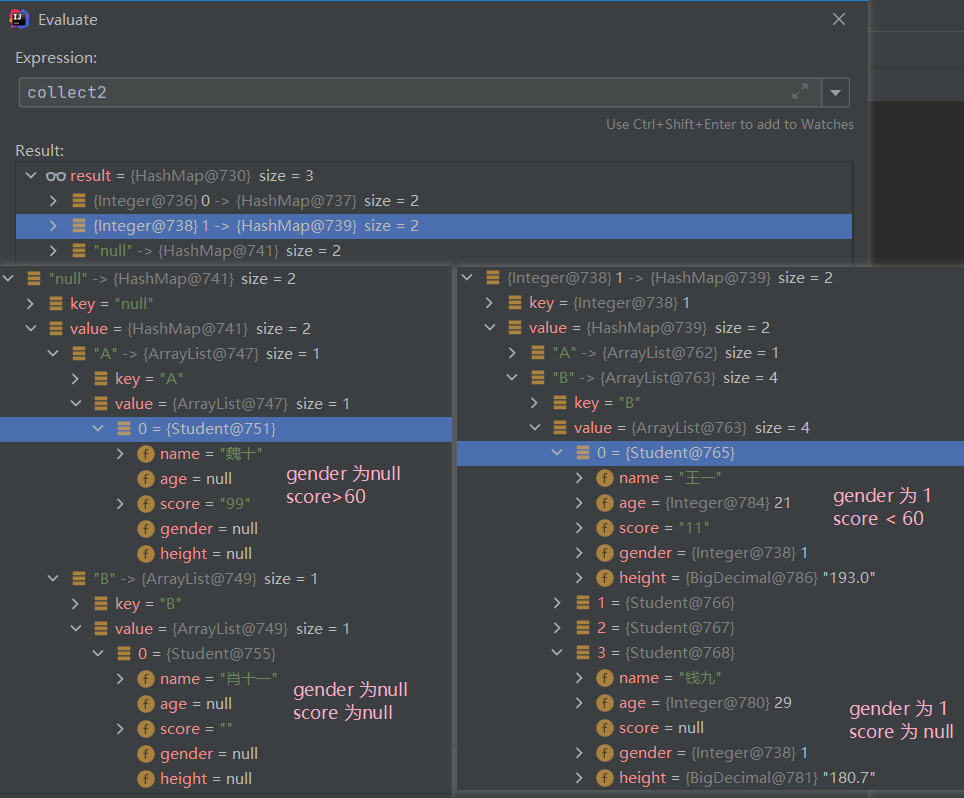Image resolution: width=964 pixels, height=798 pixels.
Task: Click list element icon of 1 = Student@766
Action: (x=583, y=603)
